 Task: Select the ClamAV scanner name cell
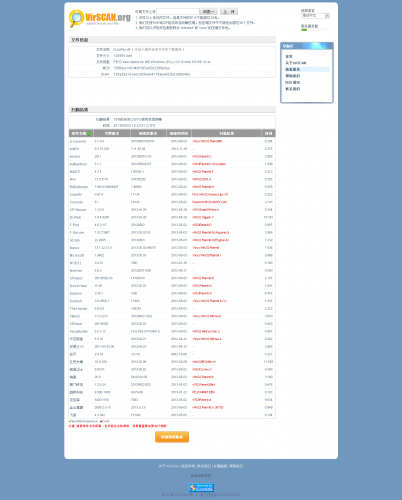tap(76, 194)
